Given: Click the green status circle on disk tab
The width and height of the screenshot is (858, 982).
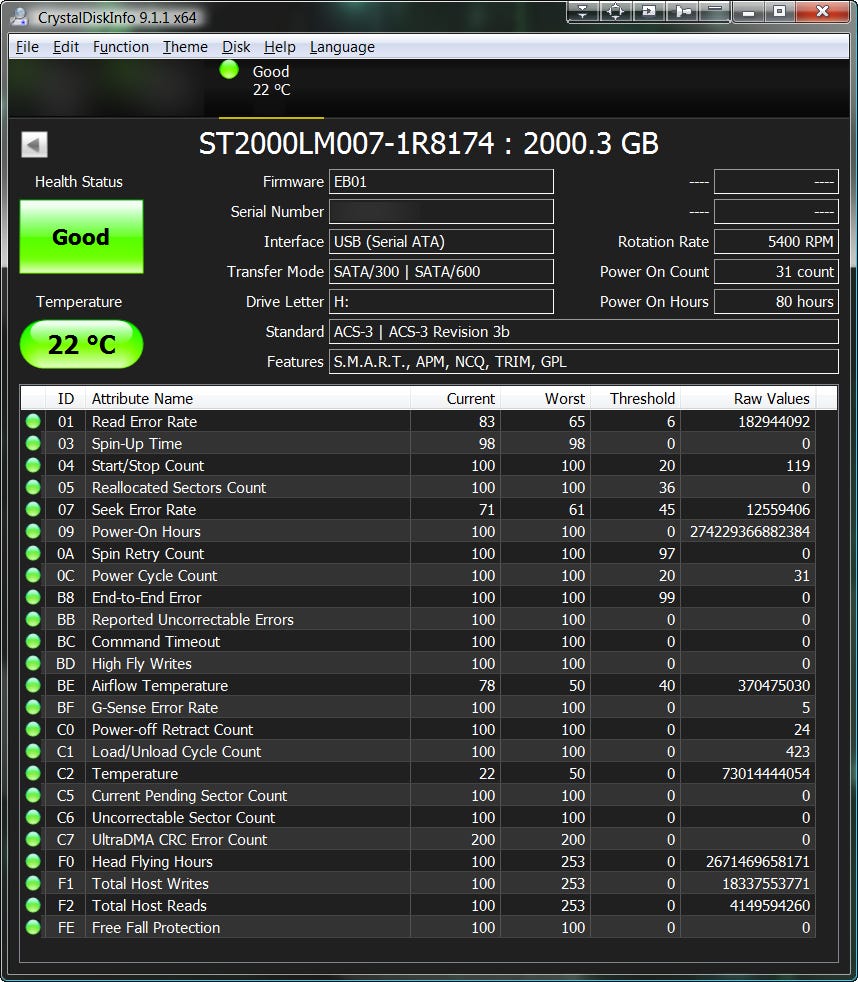Looking at the screenshot, I should pyautogui.click(x=229, y=70).
